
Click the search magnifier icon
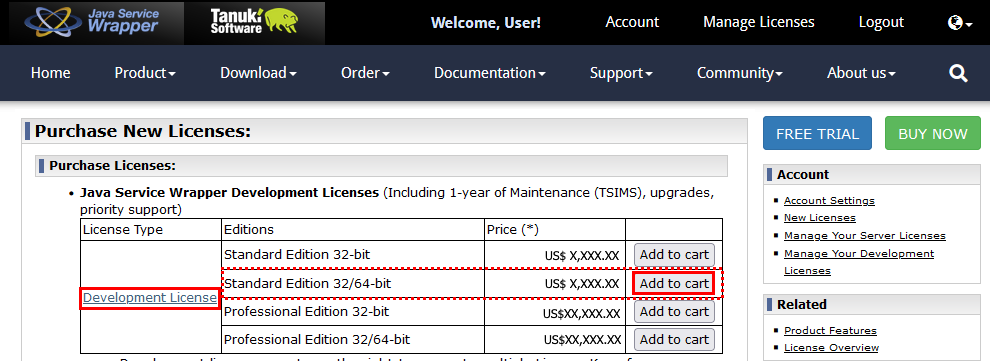[958, 73]
